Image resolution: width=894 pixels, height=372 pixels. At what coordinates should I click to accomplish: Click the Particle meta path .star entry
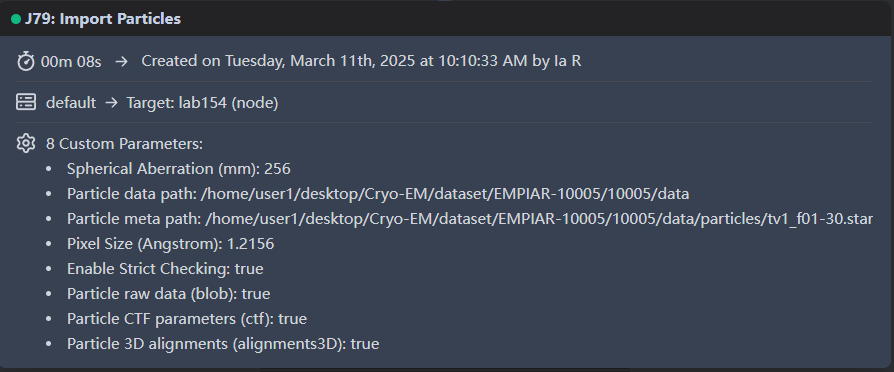pyautogui.click(x=470, y=219)
